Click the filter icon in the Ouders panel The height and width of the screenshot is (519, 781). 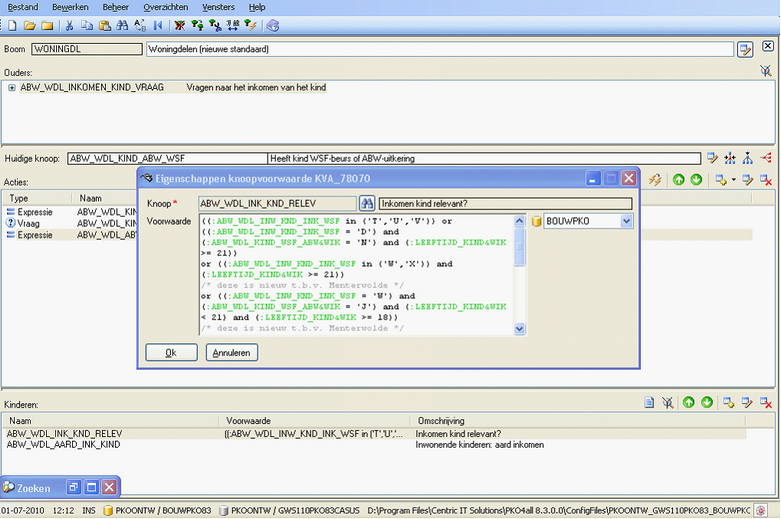766,71
